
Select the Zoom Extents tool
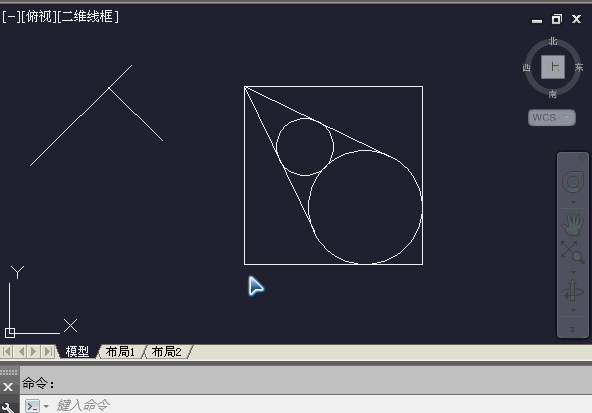(x=573, y=252)
